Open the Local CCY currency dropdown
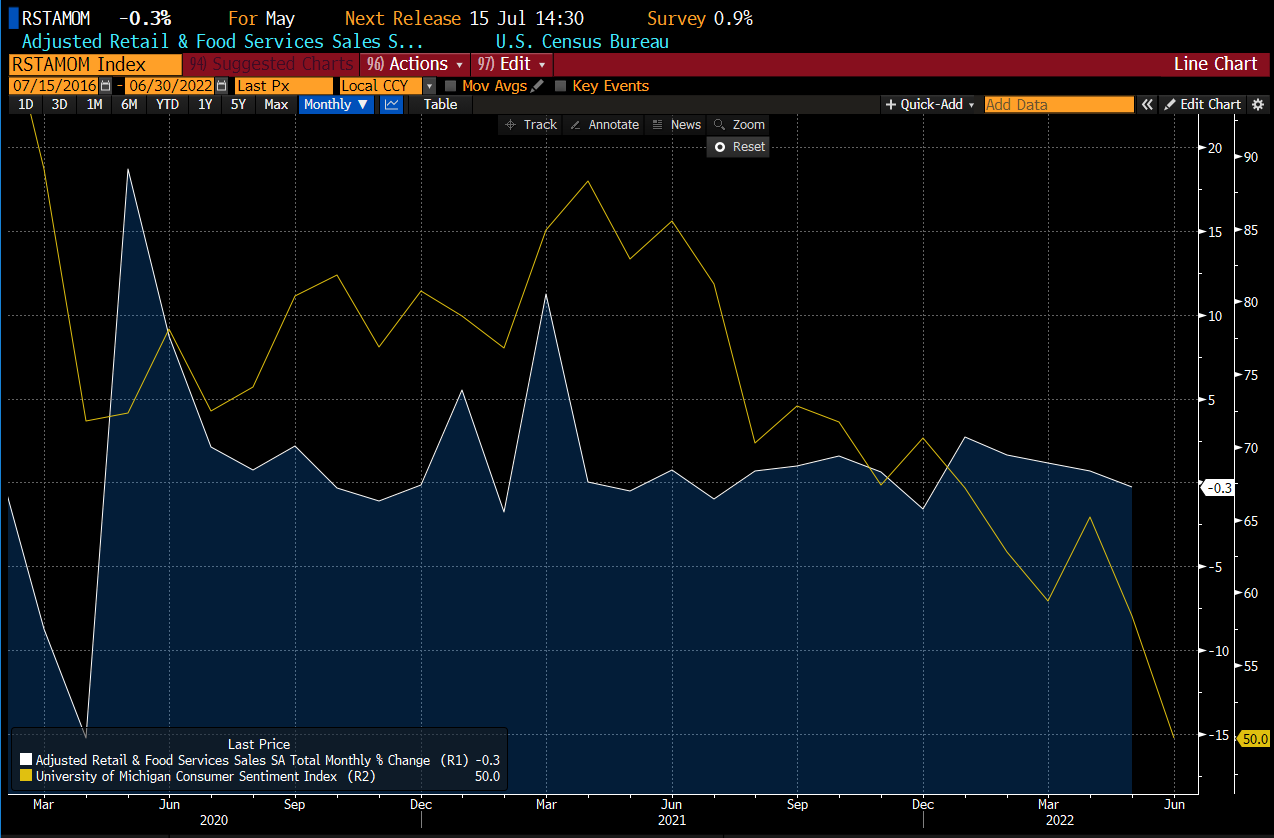The width and height of the screenshot is (1274, 838). (x=429, y=86)
